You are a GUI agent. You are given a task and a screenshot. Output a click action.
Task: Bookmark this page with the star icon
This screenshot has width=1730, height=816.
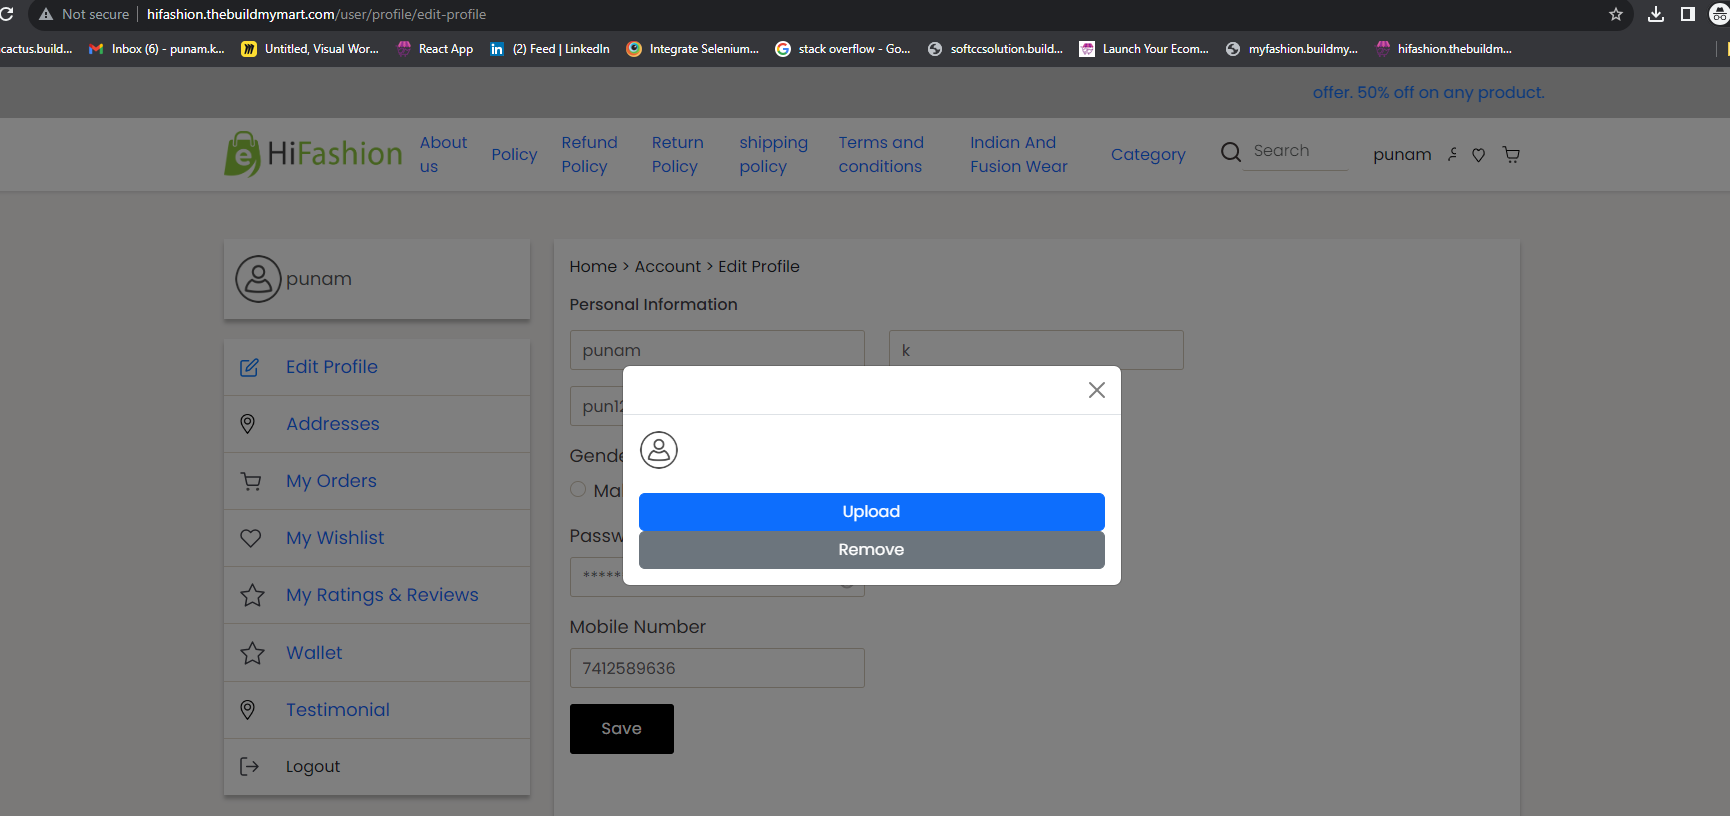(1616, 14)
